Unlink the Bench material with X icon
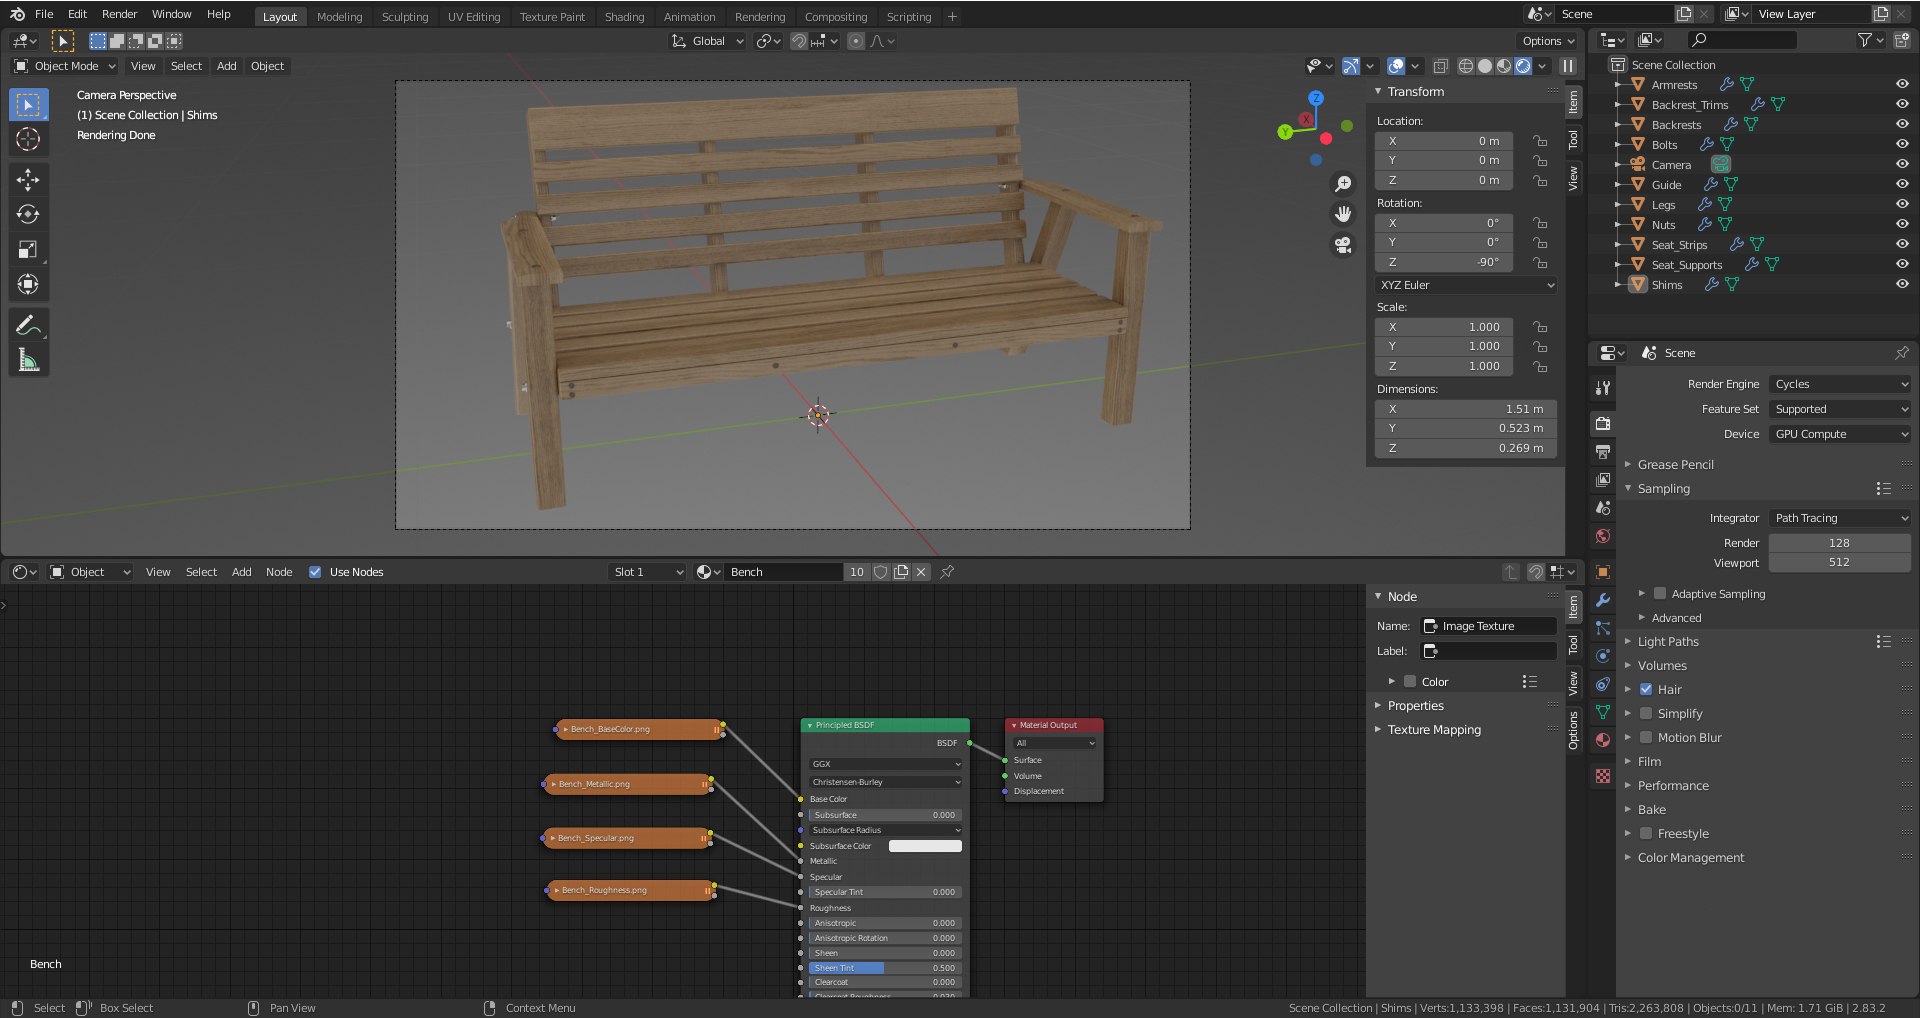The width and height of the screenshot is (1920, 1018). pos(921,572)
